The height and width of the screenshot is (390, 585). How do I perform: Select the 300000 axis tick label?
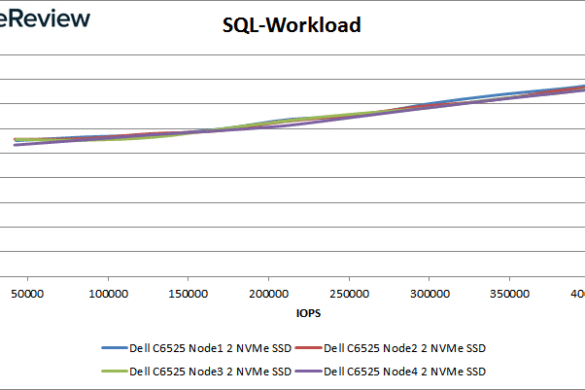click(x=430, y=294)
